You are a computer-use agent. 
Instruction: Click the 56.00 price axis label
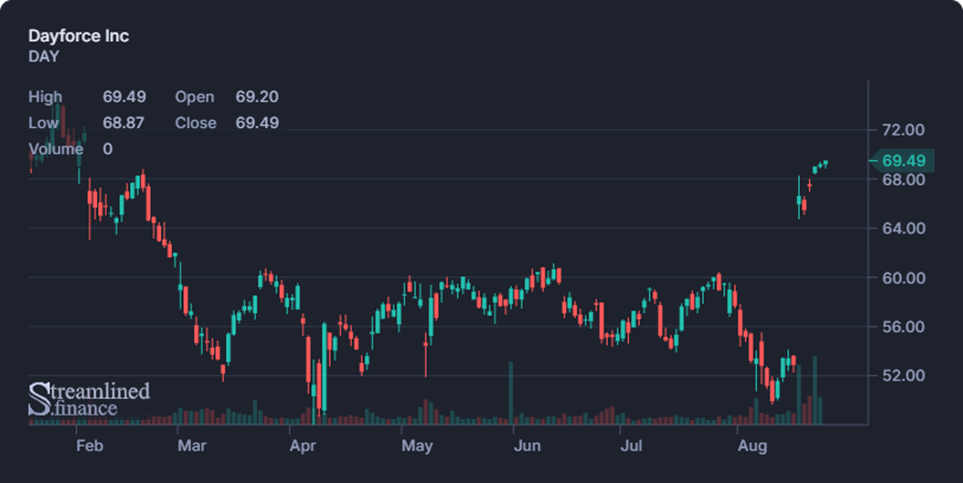tap(903, 326)
